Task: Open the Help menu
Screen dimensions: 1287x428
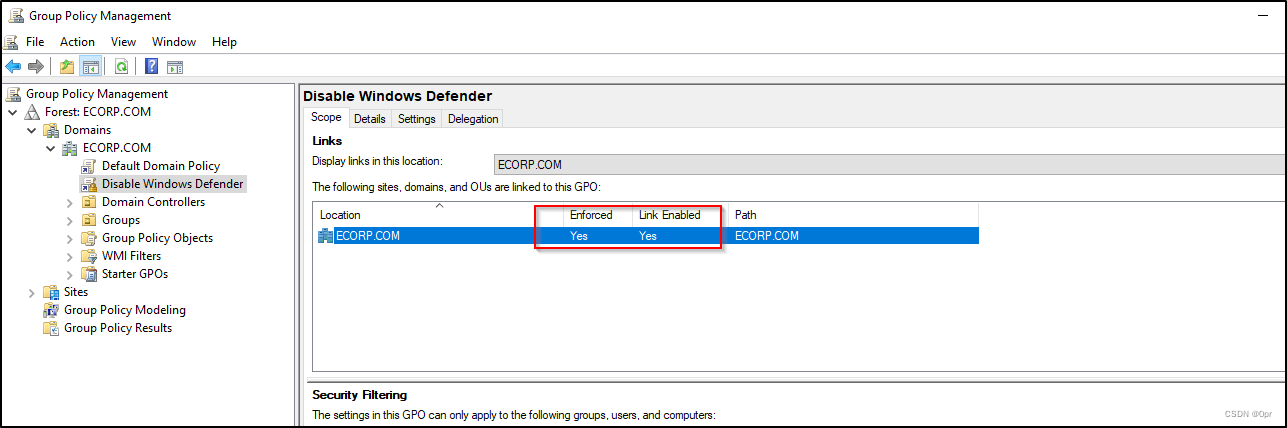Action: [224, 42]
